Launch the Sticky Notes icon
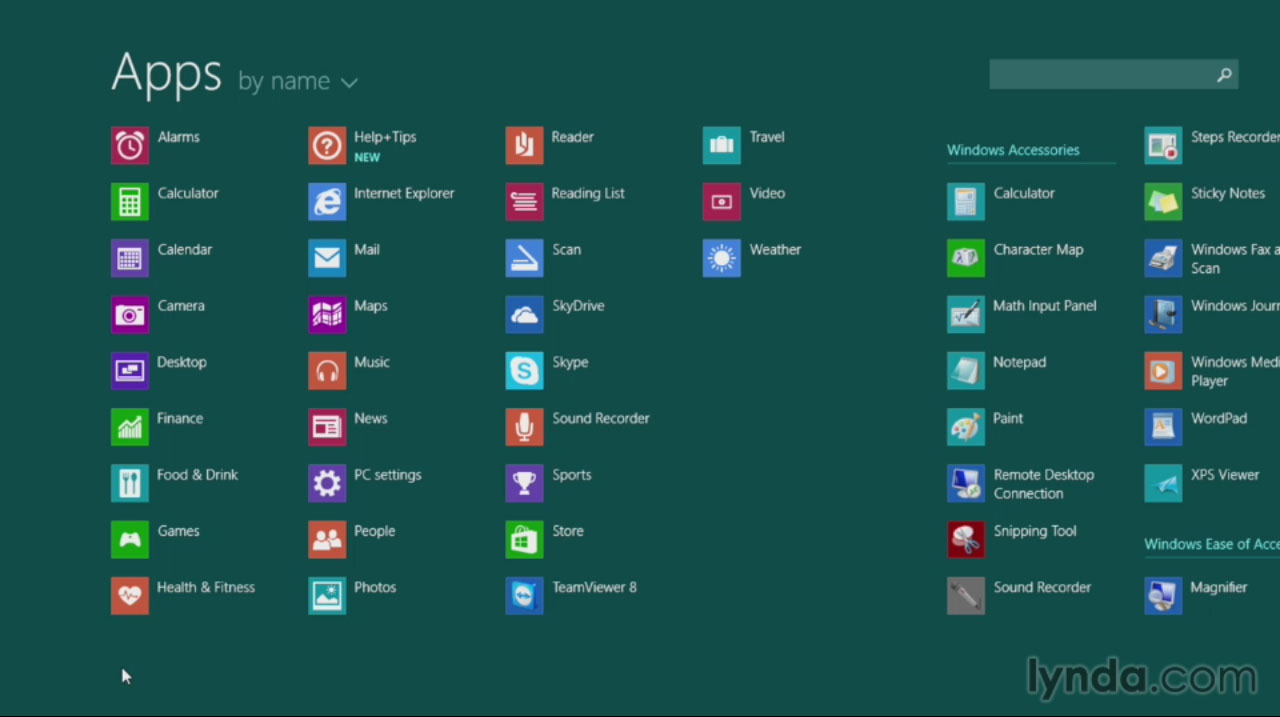Screen dimensions: 1280x717 [x=1163, y=202]
